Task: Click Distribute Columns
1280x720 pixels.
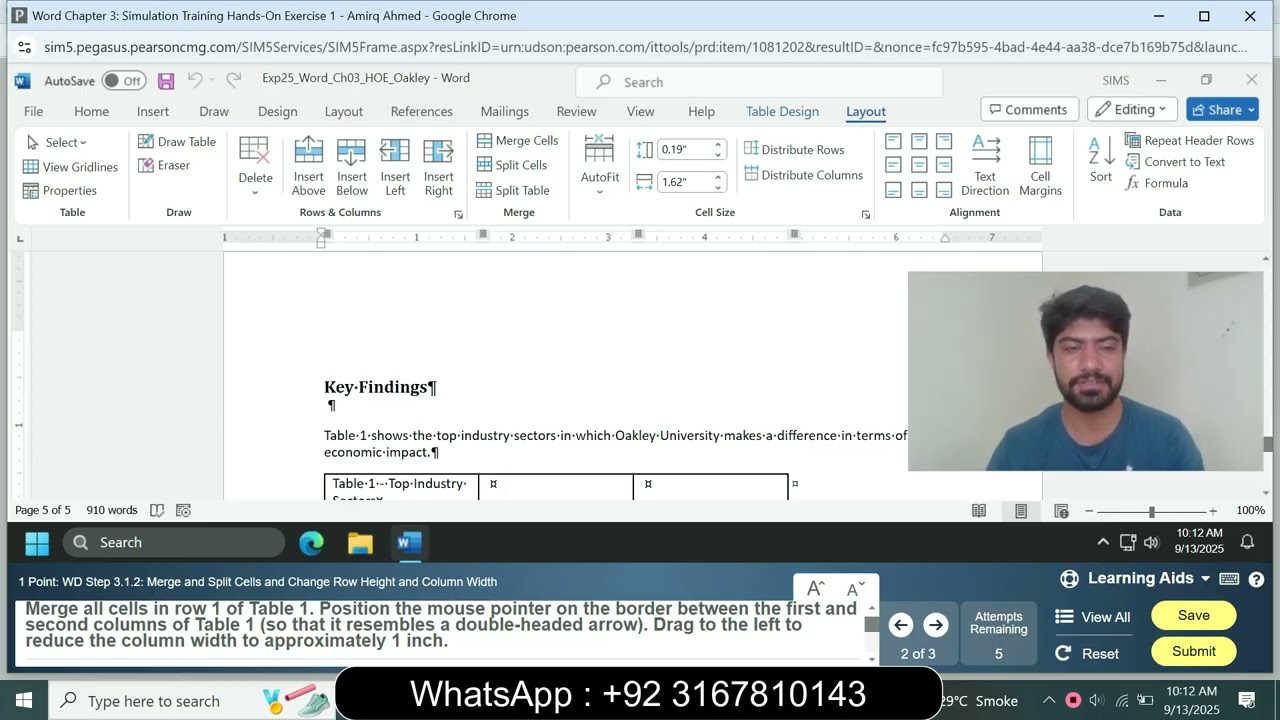Action: [803, 175]
